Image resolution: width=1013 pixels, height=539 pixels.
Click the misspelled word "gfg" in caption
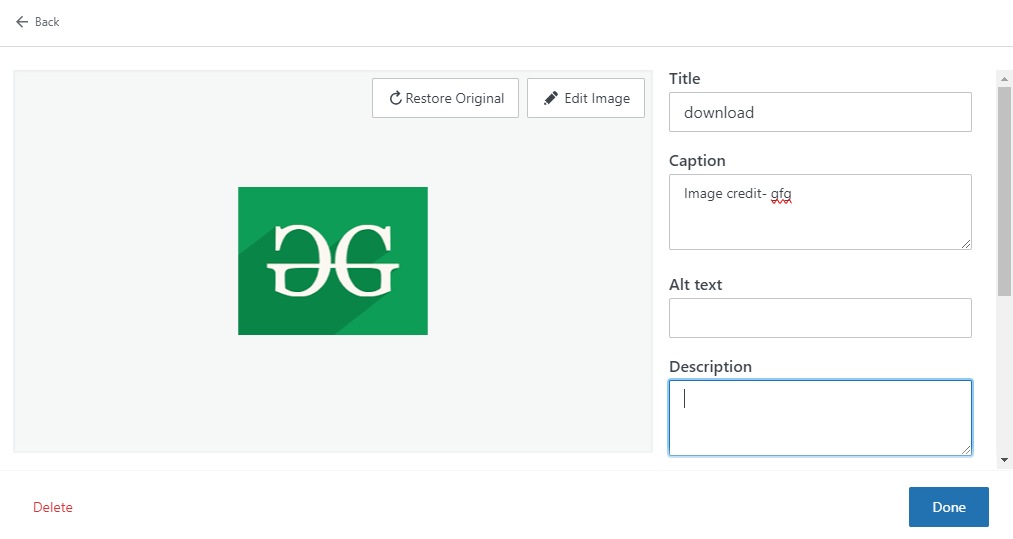[781, 194]
